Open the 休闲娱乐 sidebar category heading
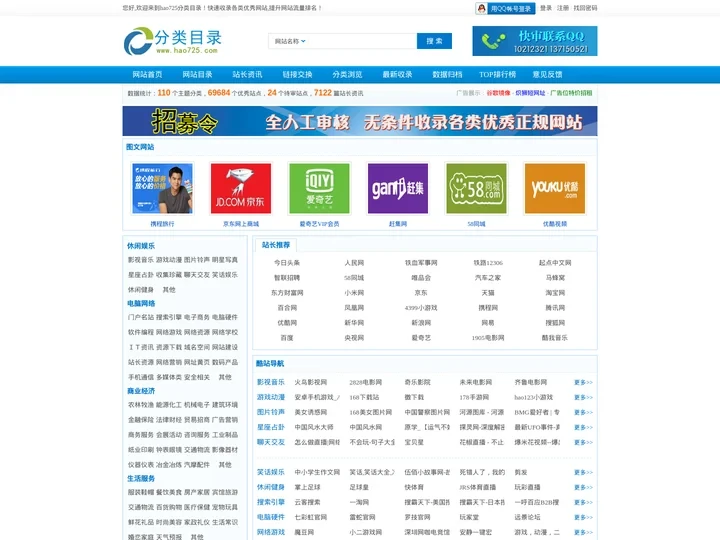This screenshot has width=720, height=540. click(141, 246)
